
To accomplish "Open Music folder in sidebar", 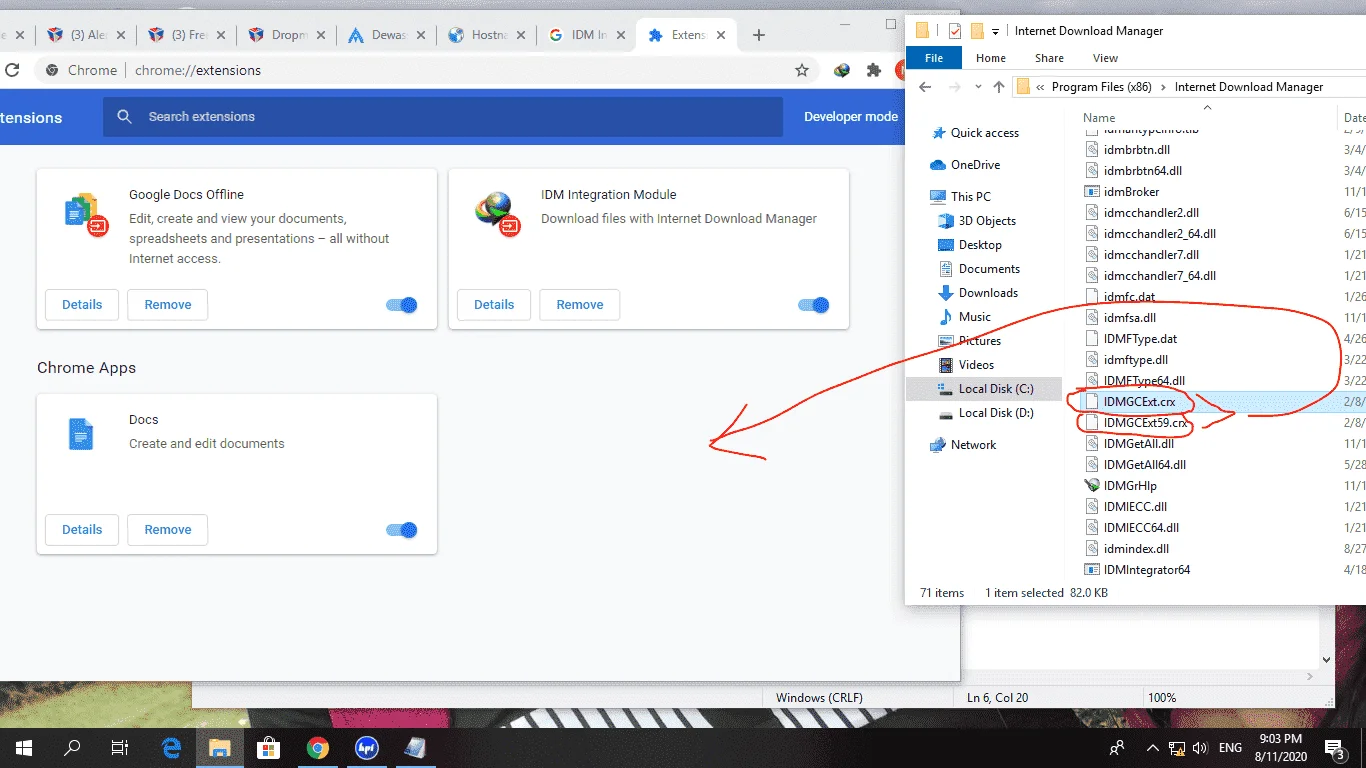I will [x=974, y=317].
